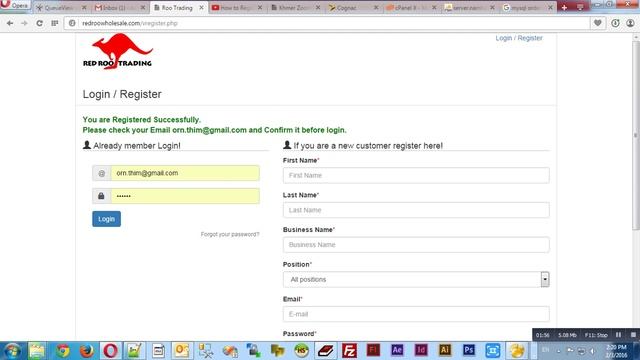Open File Explorer from the taskbar

pyautogui.click(x=37, y=351)
